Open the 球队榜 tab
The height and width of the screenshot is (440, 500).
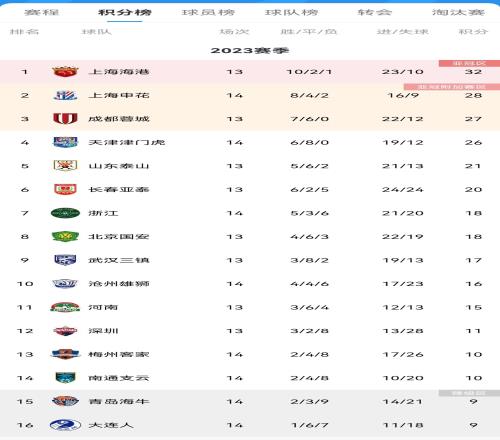291,13
